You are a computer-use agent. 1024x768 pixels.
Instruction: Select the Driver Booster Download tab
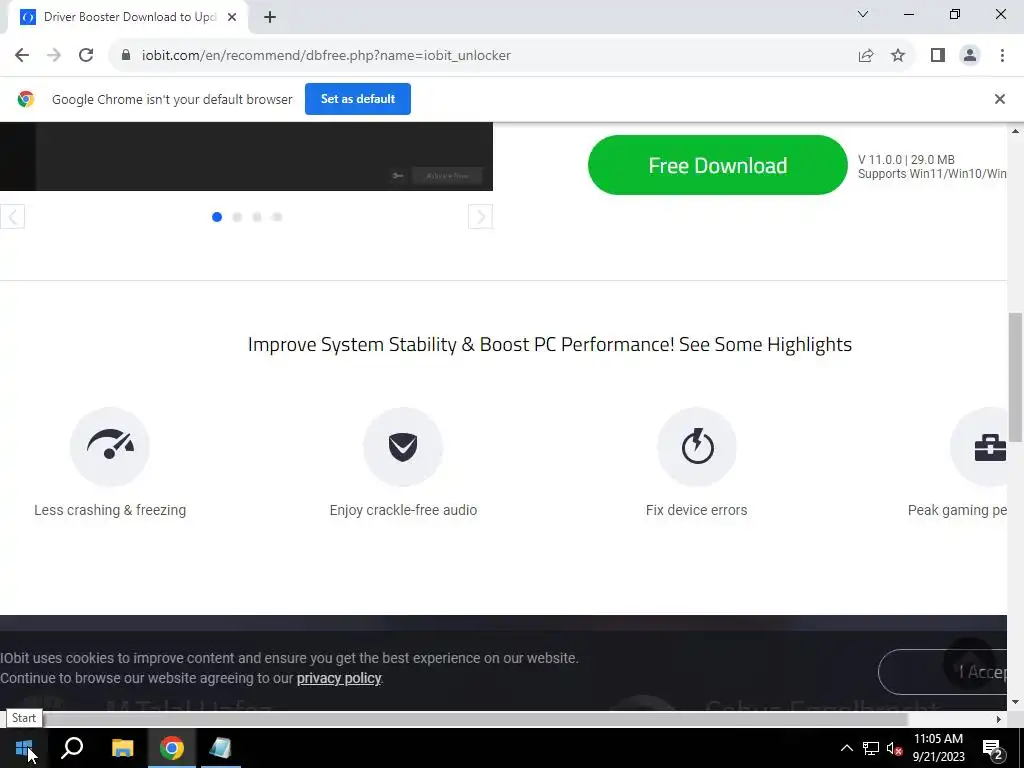129,17
